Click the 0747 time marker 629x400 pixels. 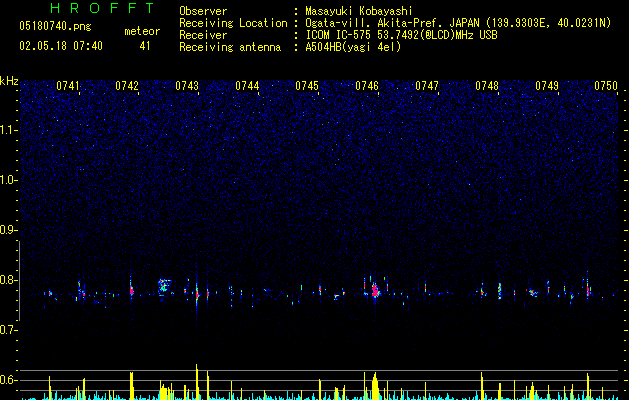point(427,86)
